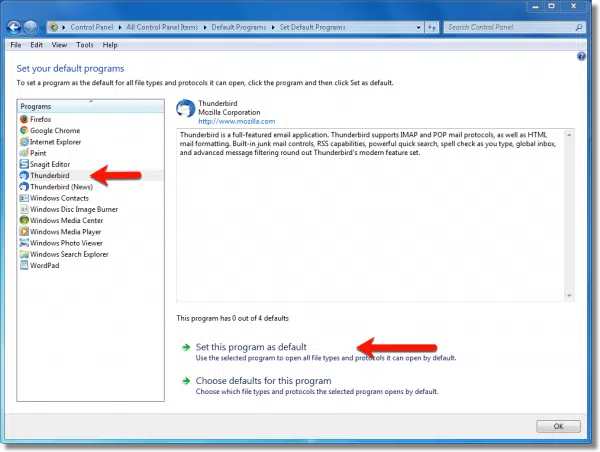Click the Windows Disc Image Burner icon
This screenshot has height=452, width=600.
[24, 209]
